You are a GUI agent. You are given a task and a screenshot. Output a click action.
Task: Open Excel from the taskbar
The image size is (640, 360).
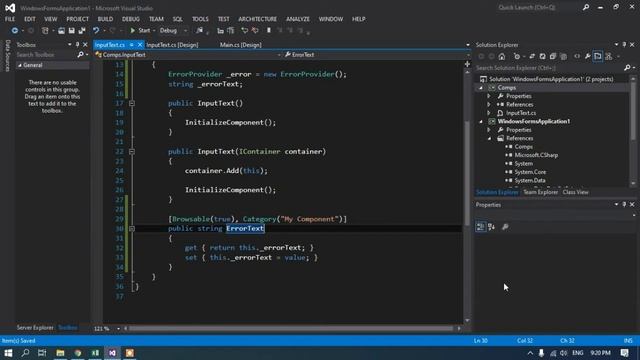[x=95, y=353]
